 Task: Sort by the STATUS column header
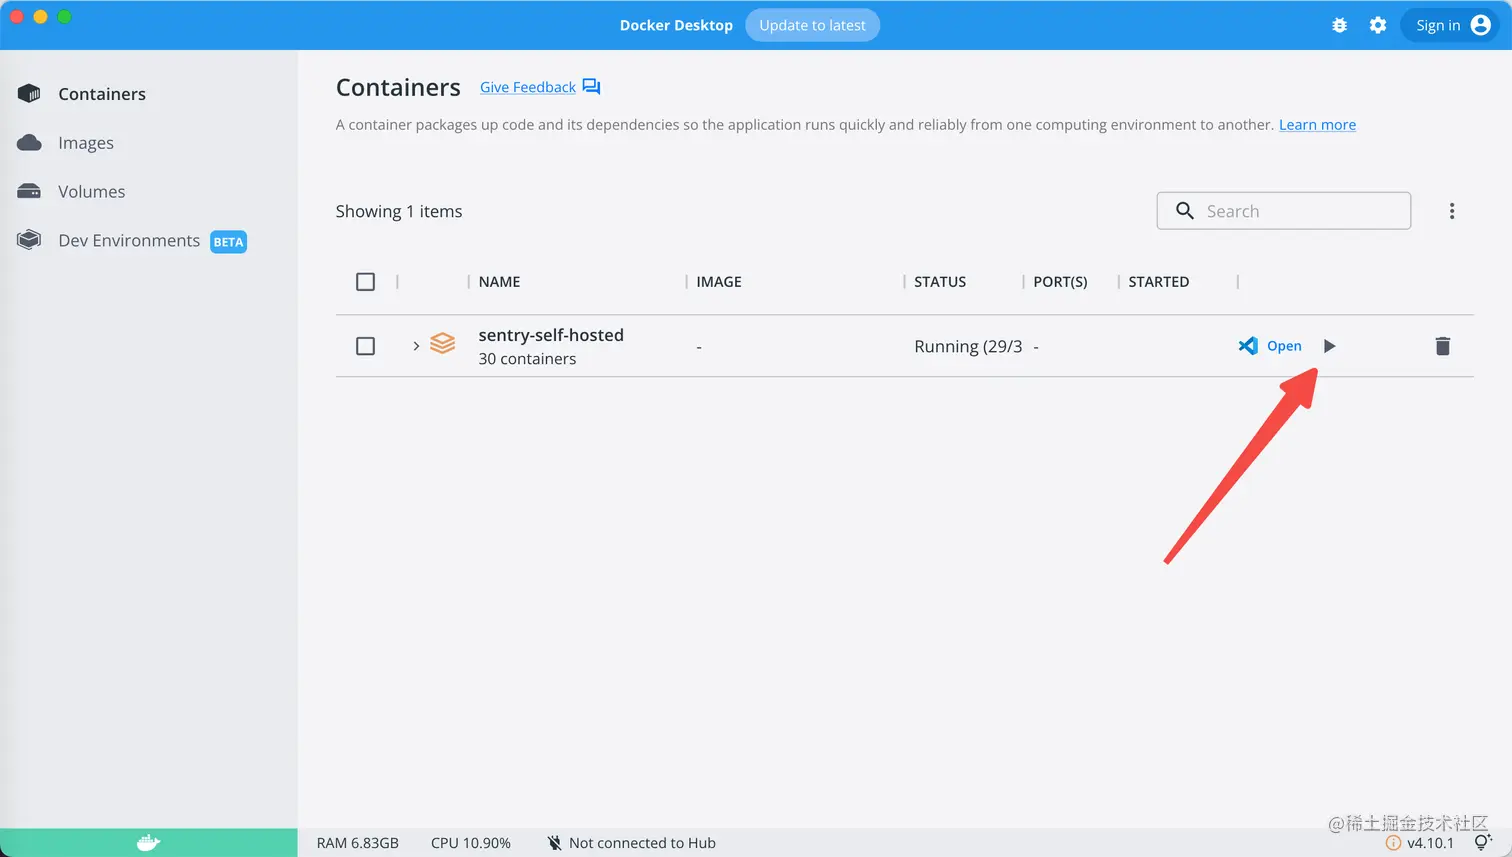click(x=940, y=282)
